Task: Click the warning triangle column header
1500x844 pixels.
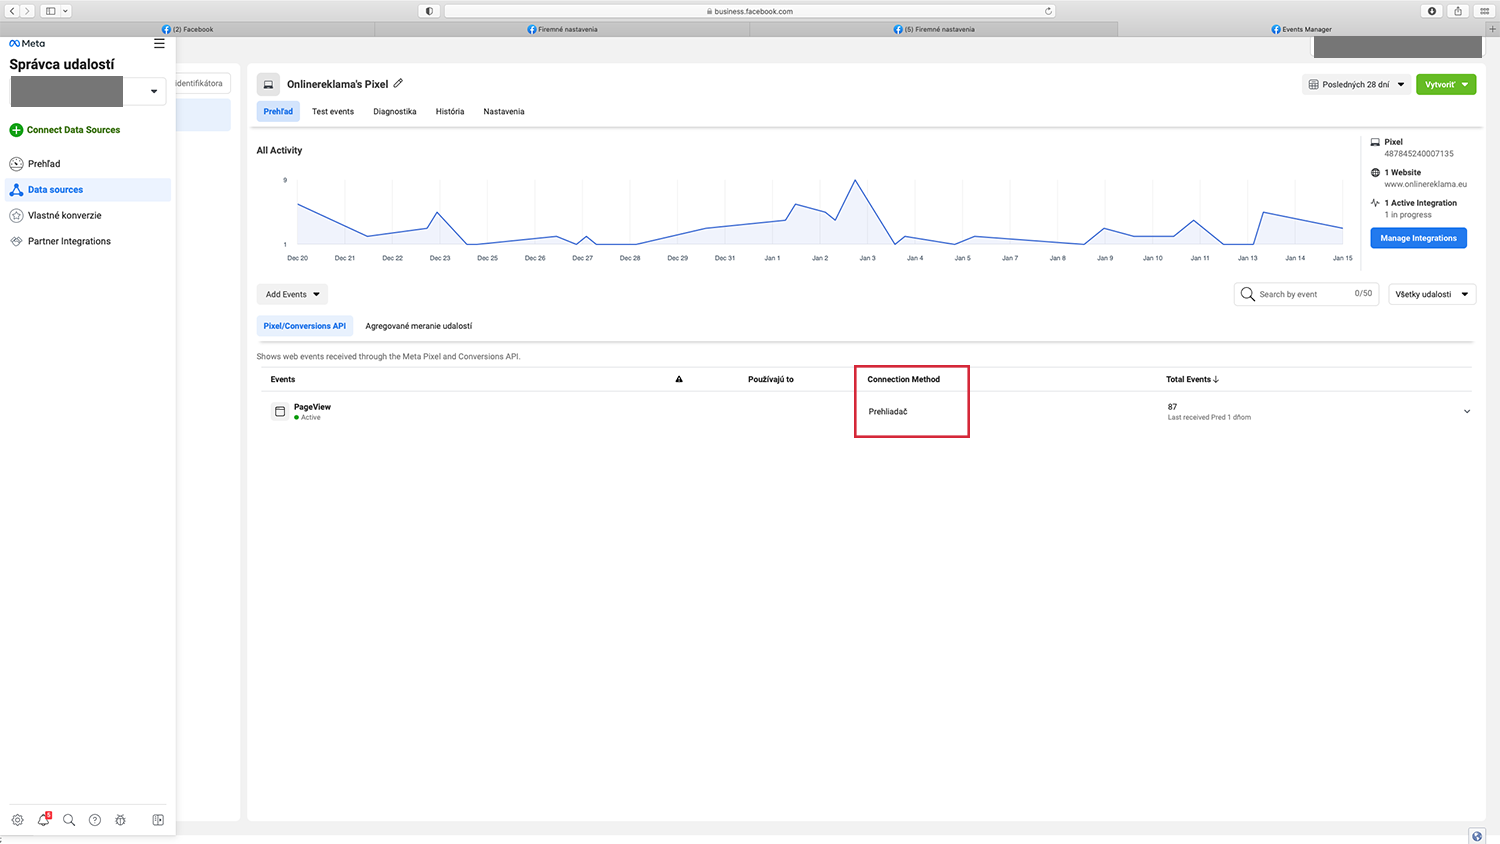Action: click(x=679, y=379)
